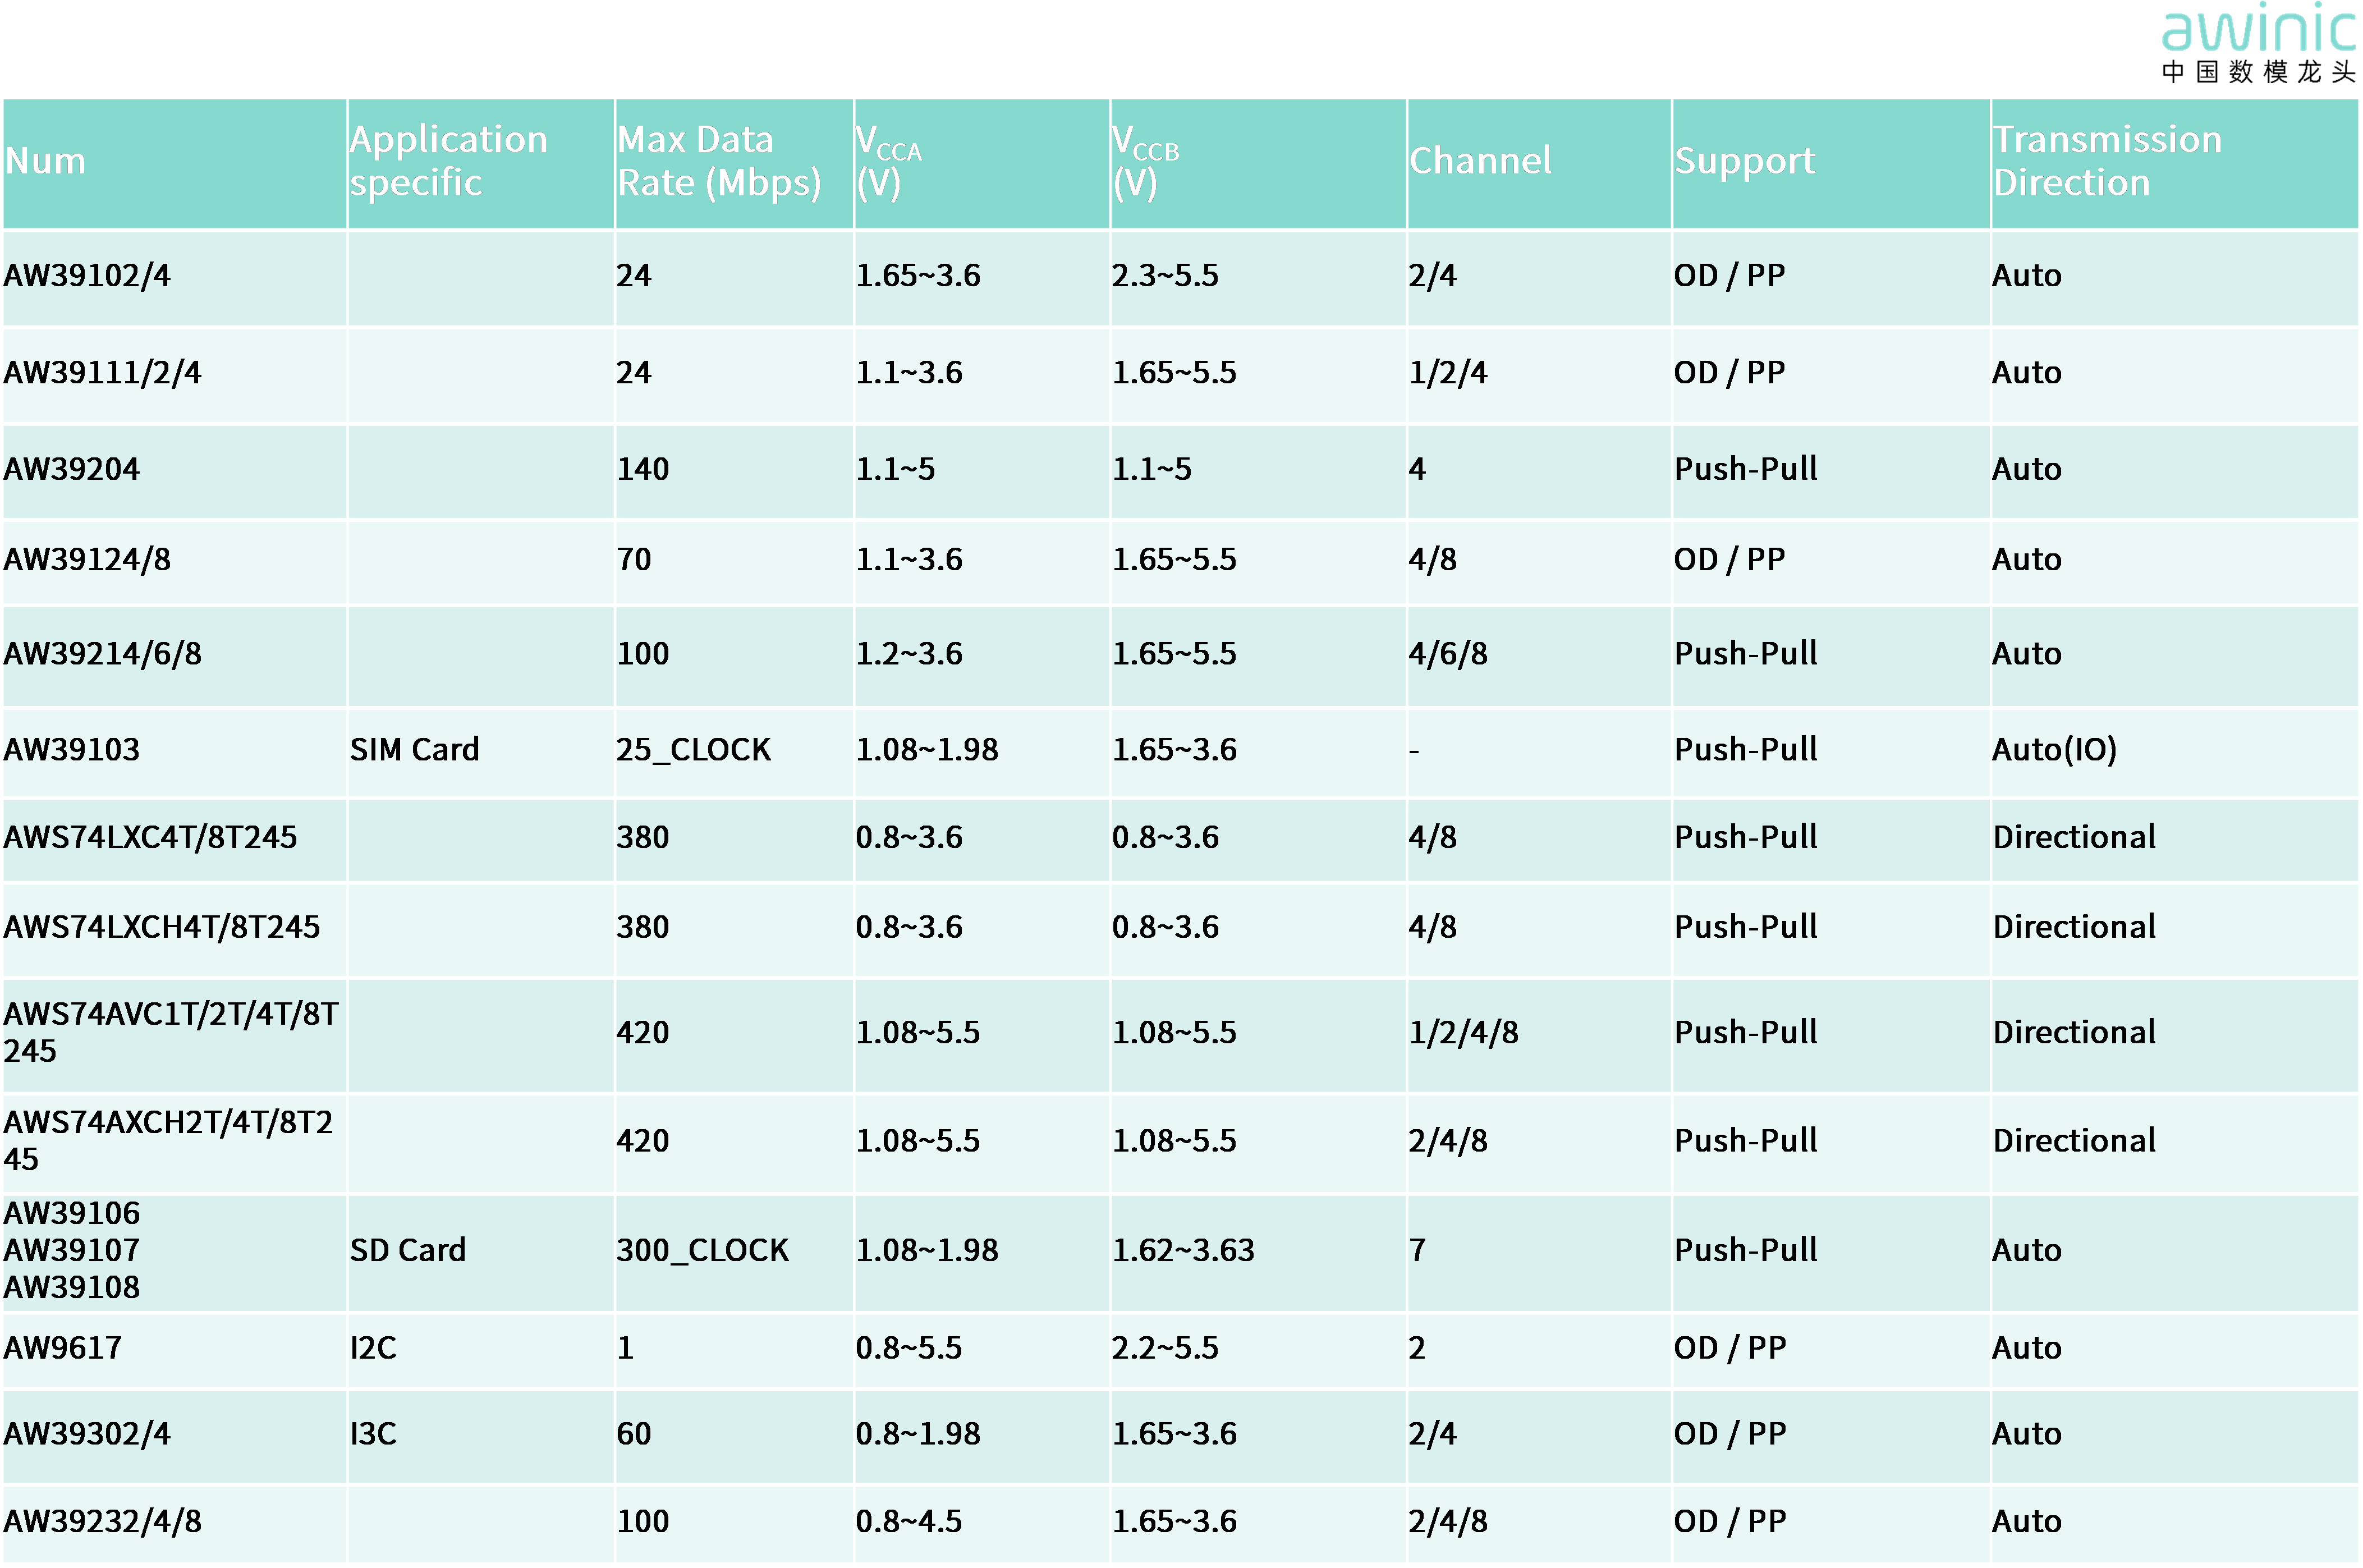
Task: Select the I3C application cell
Action: [x=373, y=1434]
